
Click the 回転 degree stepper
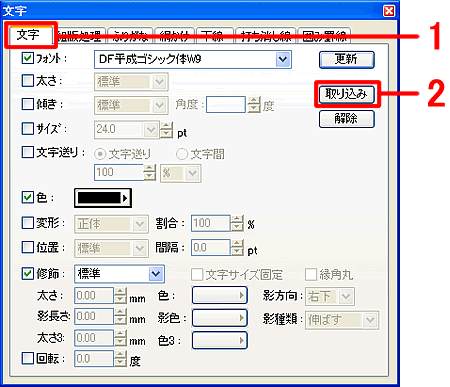point(120,359)
